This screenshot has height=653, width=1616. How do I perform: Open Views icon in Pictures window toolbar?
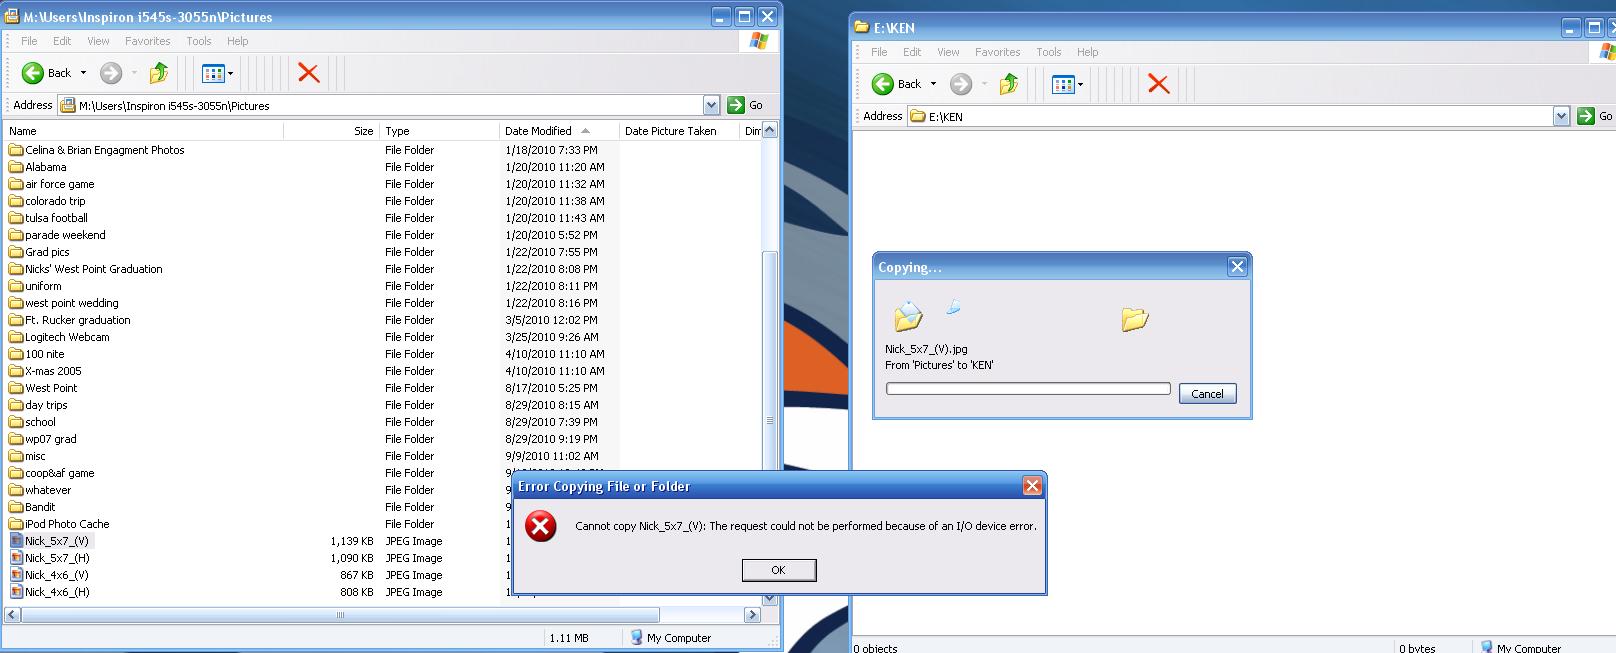pos(212,73)
